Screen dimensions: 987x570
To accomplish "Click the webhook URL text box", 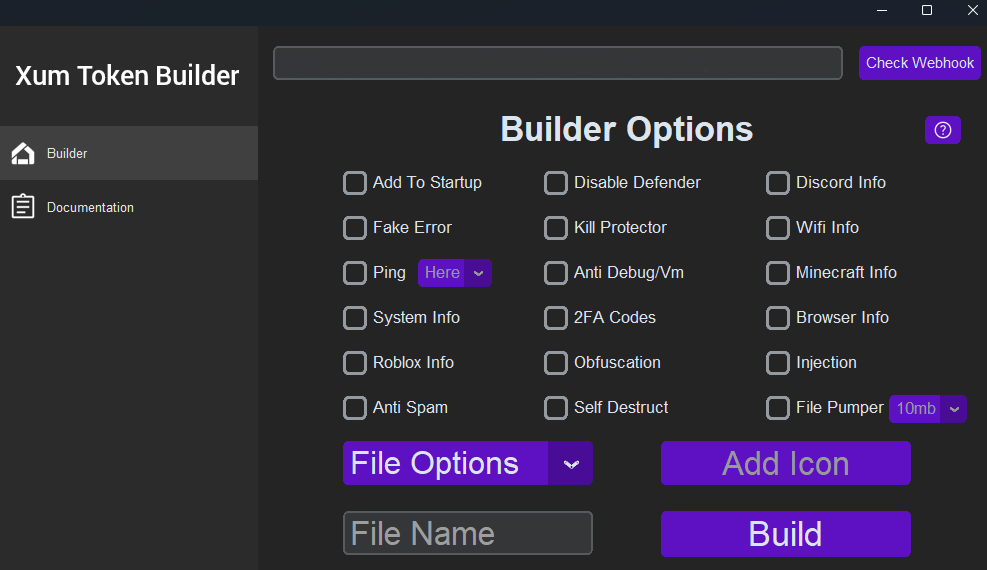I will (558, 63).
